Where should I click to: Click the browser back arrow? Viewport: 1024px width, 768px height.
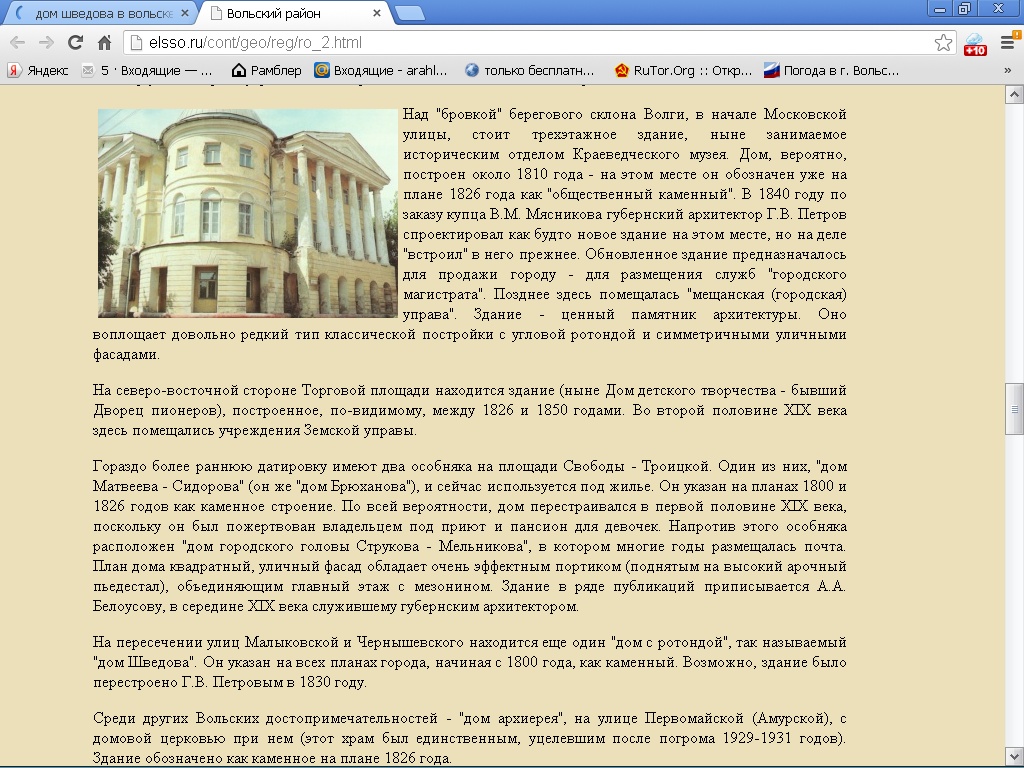click(17, 43)
